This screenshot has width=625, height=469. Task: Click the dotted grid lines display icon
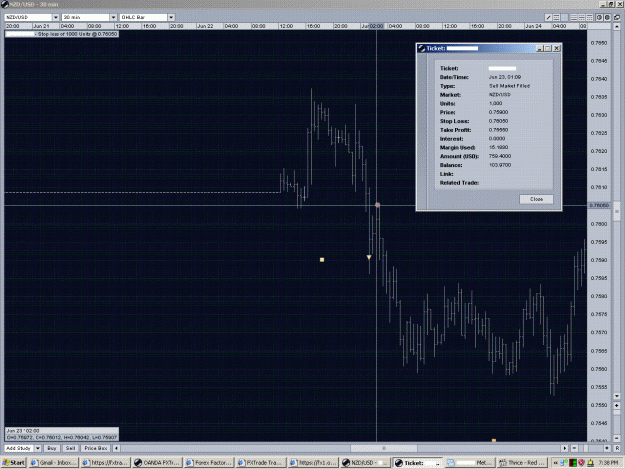click(590, 17)
